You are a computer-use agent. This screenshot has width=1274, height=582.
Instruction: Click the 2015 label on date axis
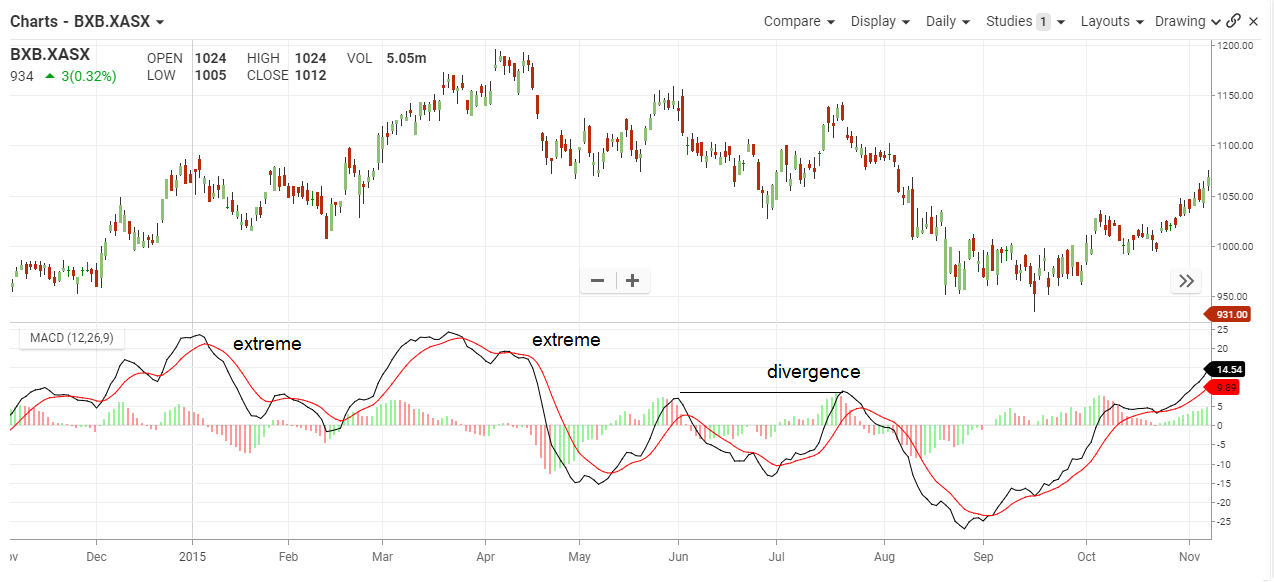coord(192,556)
